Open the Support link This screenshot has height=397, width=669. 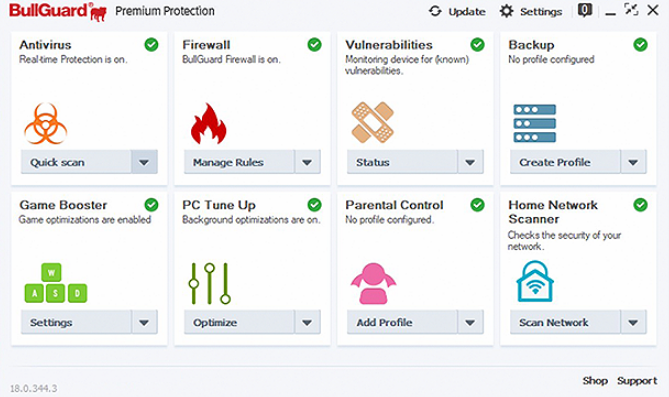637,381
